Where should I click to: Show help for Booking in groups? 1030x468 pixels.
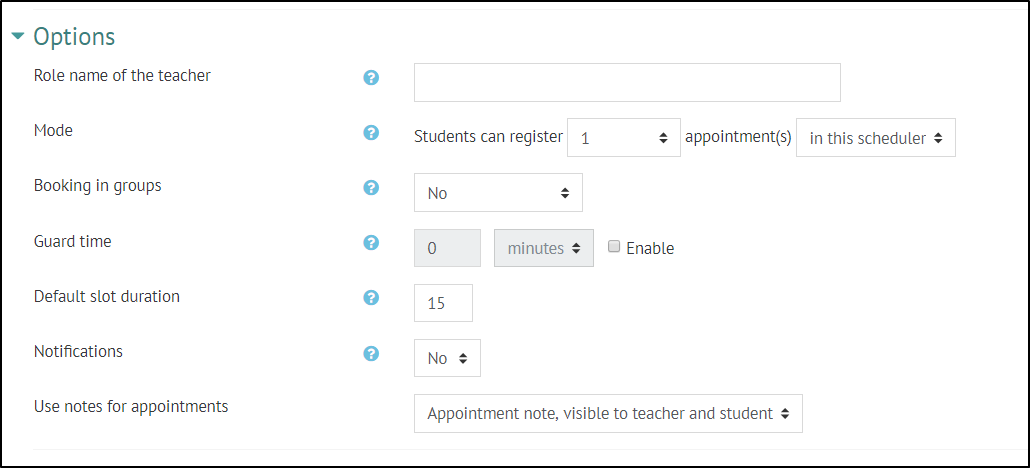click(x=371, y=188)
